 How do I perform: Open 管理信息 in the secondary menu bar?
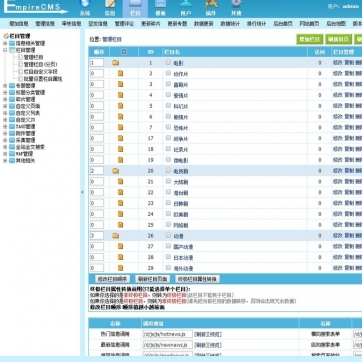(x=45, y=24)
